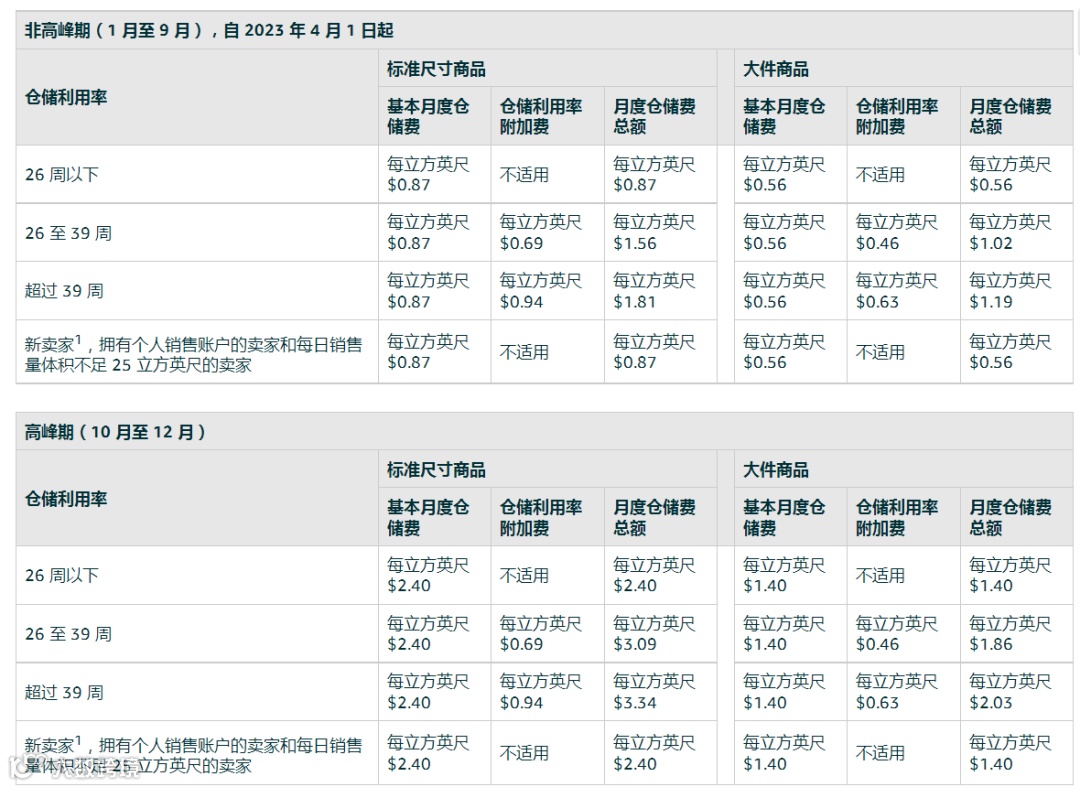Select peak-season table's "新卖家" row label
The width and height of the screenshot is (1080, 787).
(194, 755)
